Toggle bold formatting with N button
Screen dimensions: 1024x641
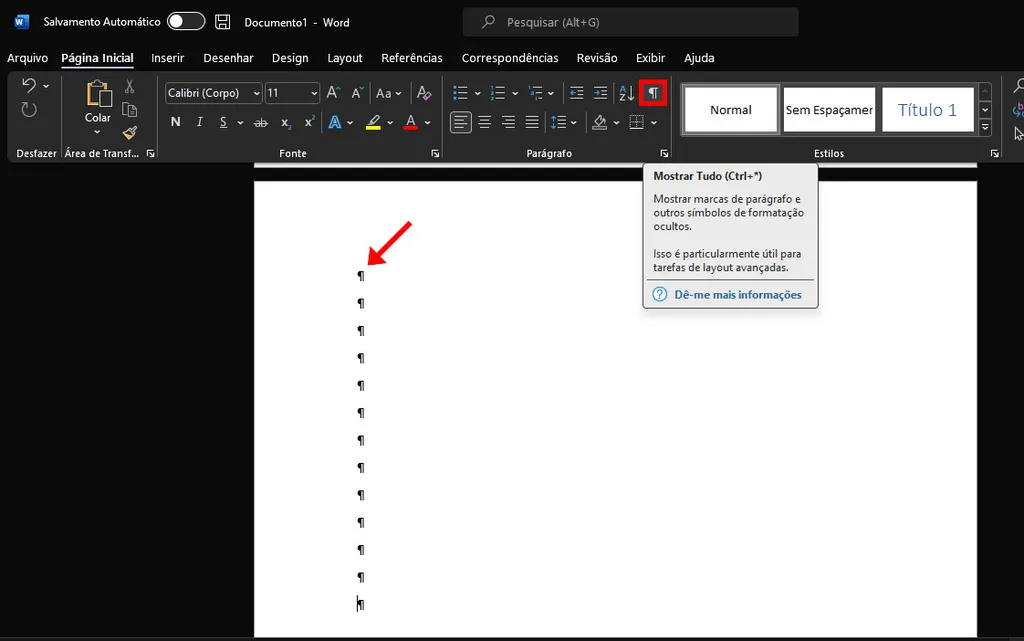point(176,122)
